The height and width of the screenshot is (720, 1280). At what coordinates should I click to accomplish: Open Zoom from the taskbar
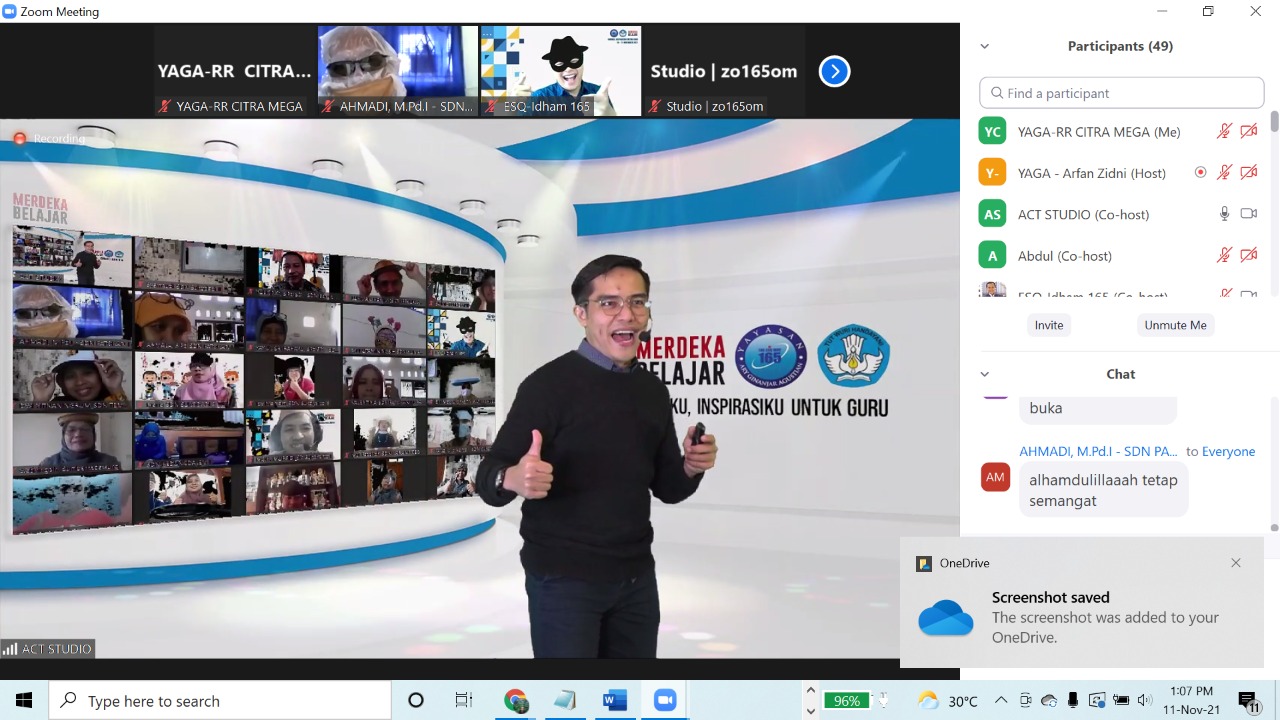pyautogui.click(x=665, y=701)
